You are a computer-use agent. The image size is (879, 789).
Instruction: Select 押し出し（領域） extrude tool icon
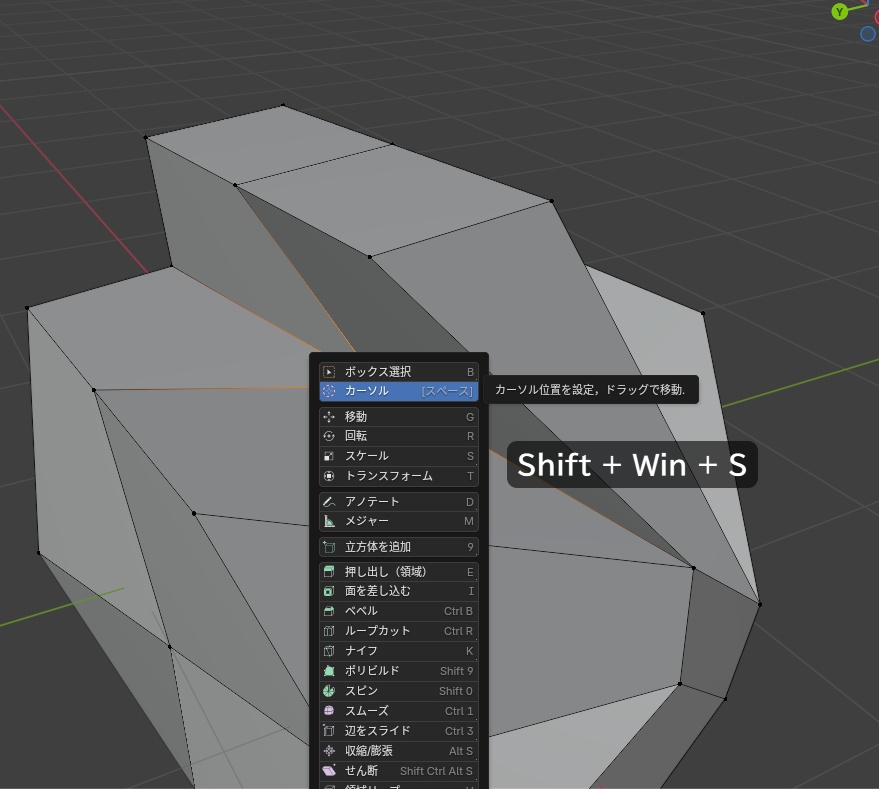(329, 571)
